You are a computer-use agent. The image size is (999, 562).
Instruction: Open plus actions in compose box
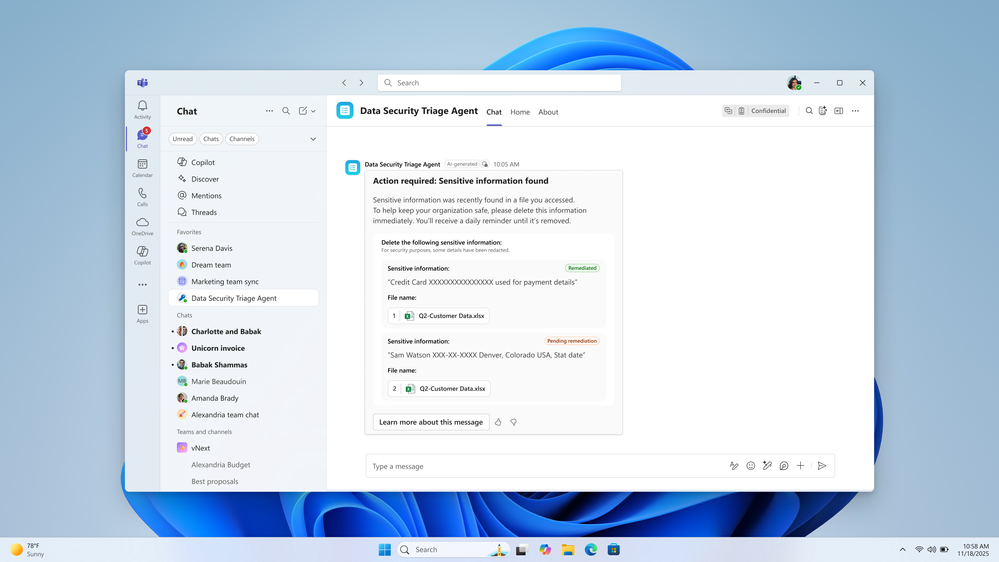[800, 466]
